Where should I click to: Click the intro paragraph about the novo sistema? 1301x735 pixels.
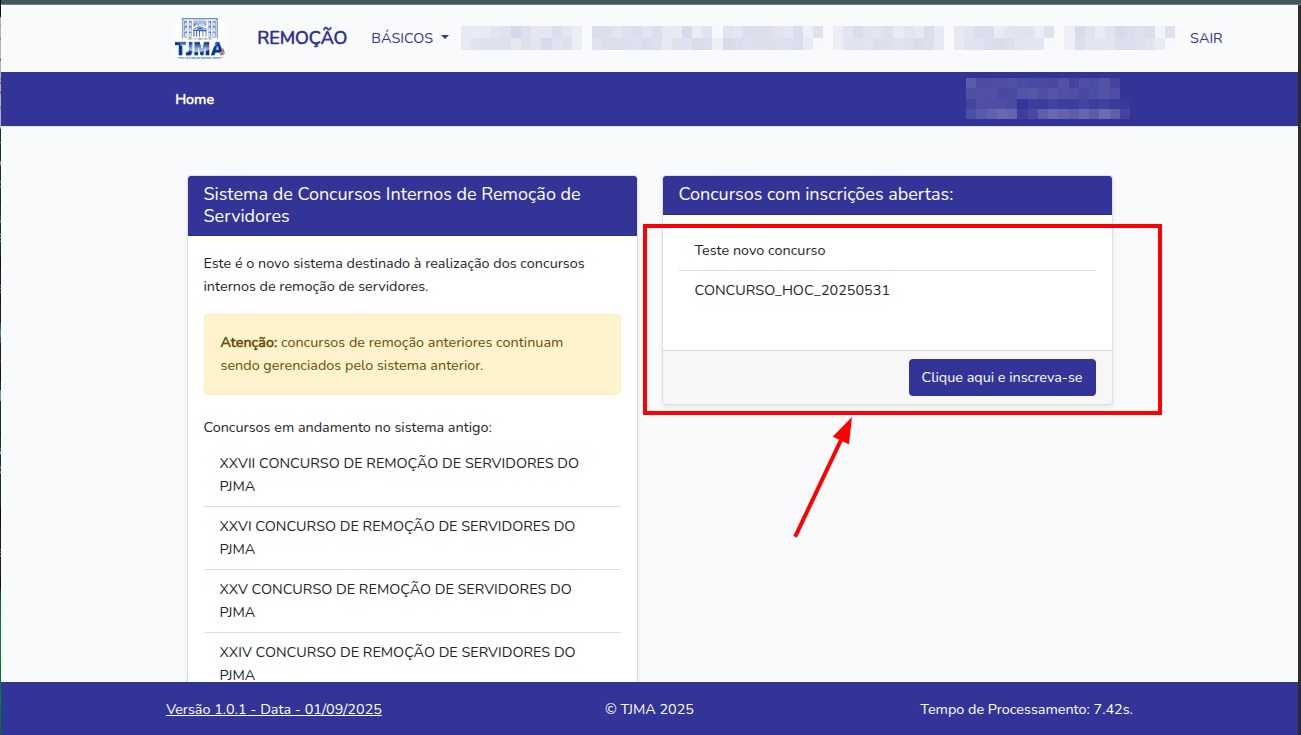coord(394,275)
